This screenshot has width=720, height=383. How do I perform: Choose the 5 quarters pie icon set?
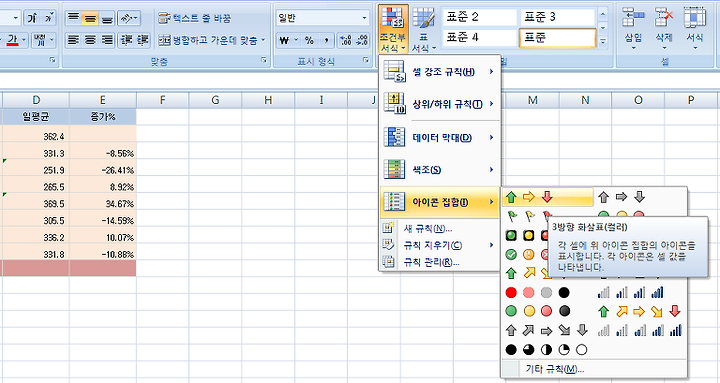(x=546, y=349)
